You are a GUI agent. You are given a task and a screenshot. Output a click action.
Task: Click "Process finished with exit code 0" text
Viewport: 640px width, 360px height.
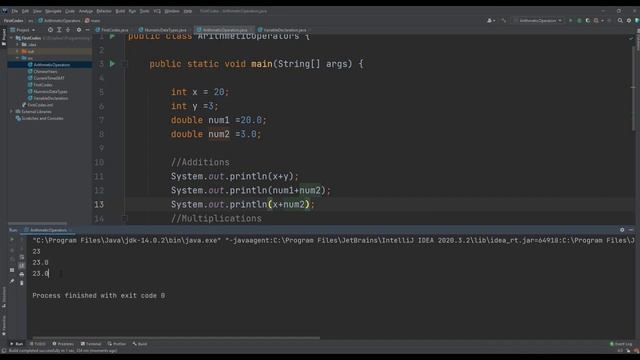(x=99, y=296)
